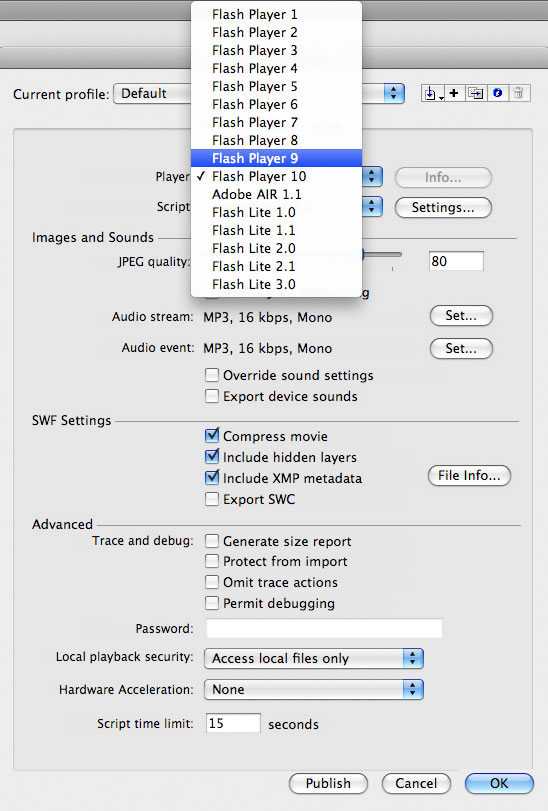
Task: Choose Adobe AIR 1.1 option
Action: pos(276,194)
